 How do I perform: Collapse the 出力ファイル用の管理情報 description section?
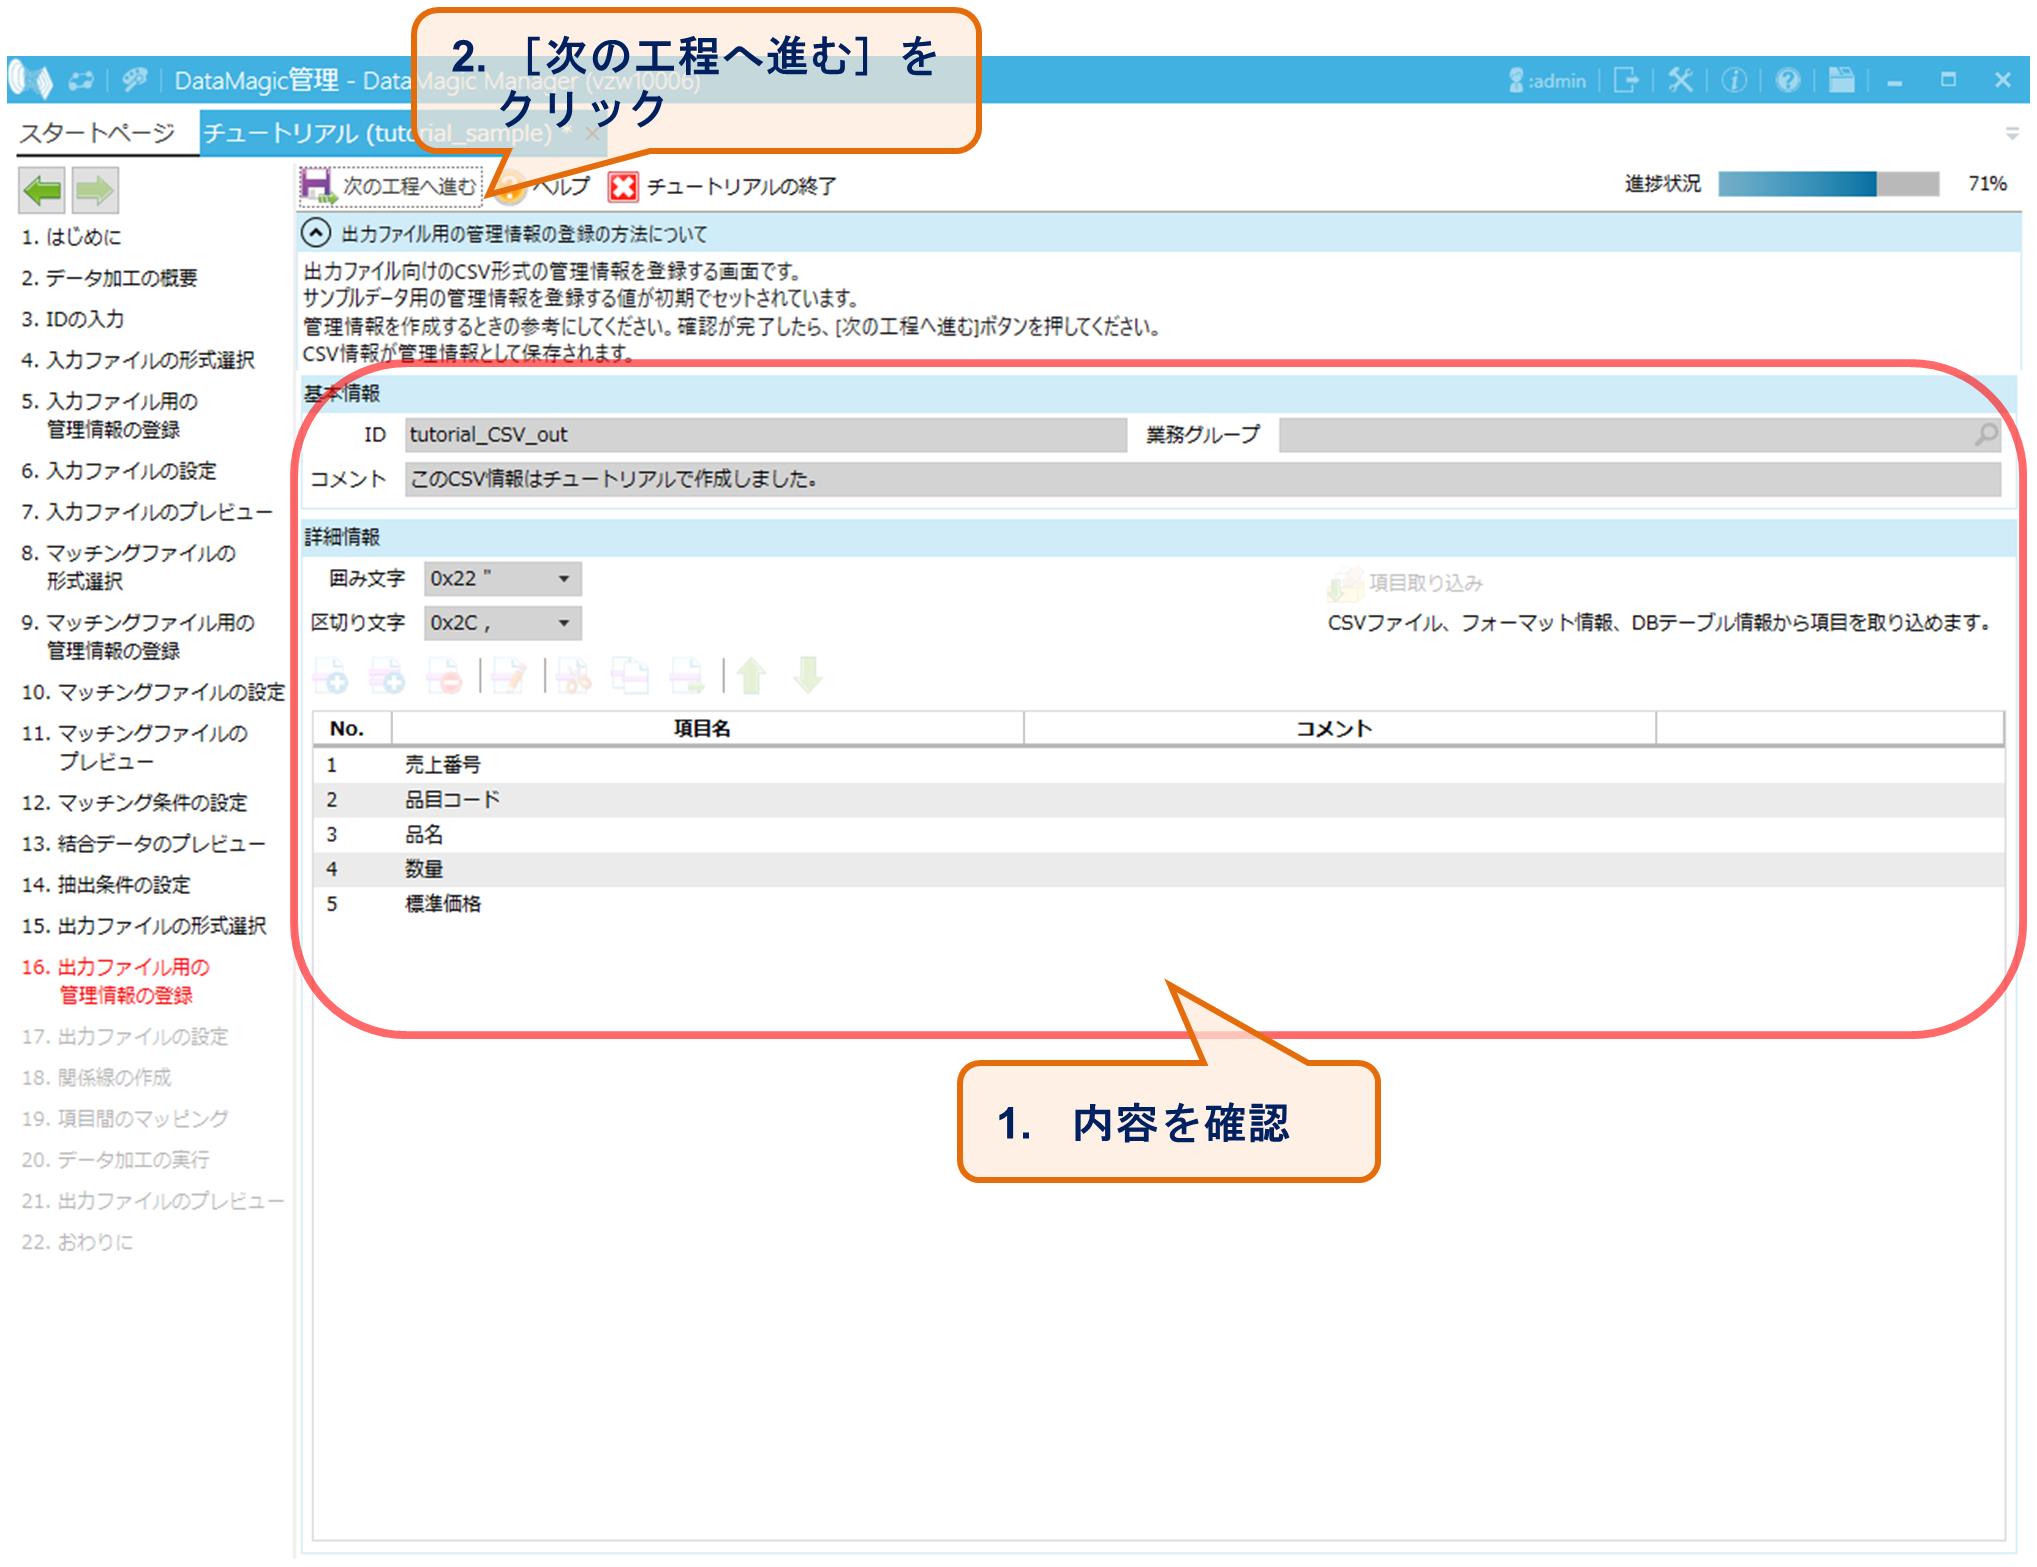(316, 234)
